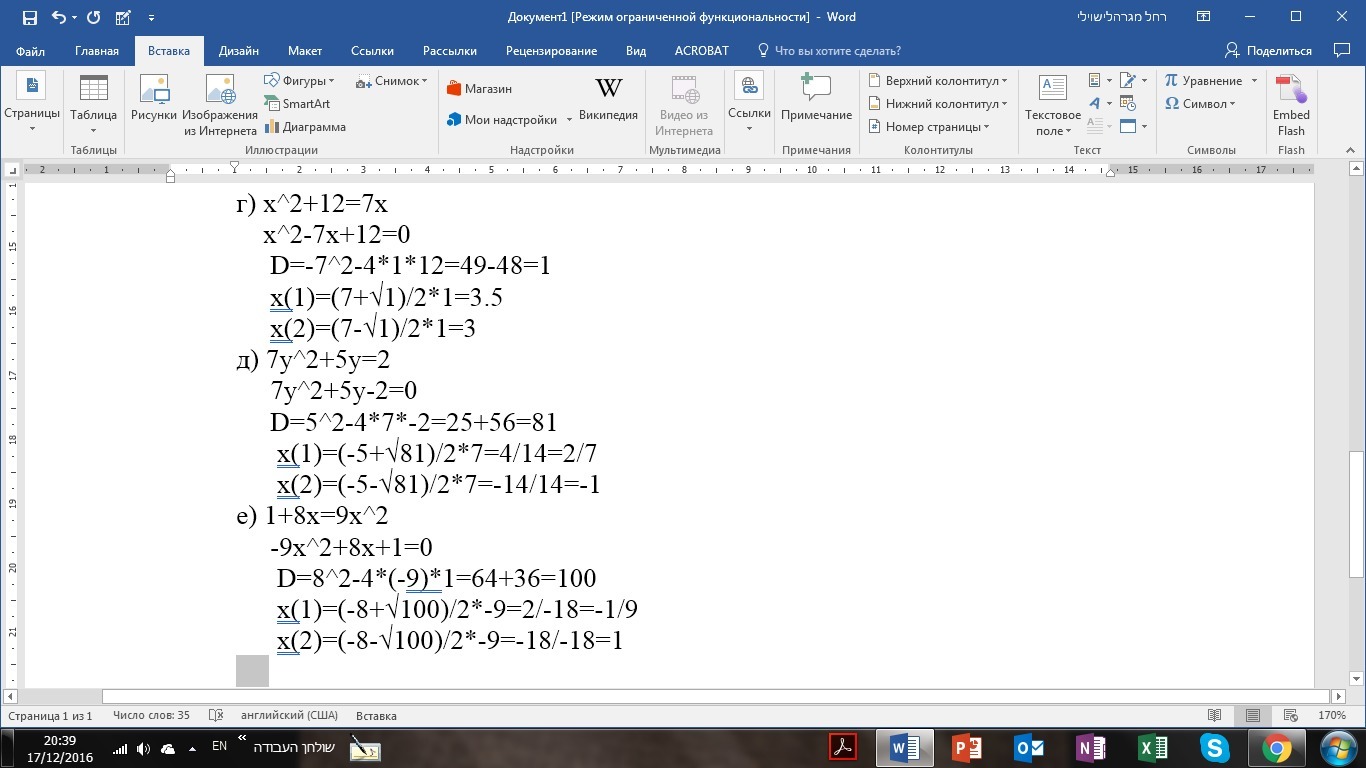
Task: Click the Страница 1 из 1 status indicator
Action: (50, 716)
